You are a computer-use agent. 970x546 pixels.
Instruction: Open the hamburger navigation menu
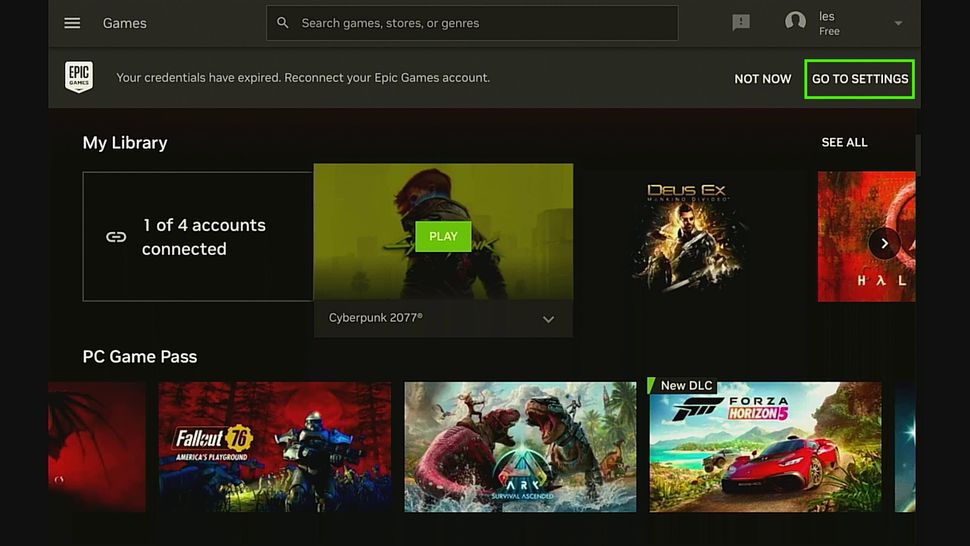(x=72, y=23)
